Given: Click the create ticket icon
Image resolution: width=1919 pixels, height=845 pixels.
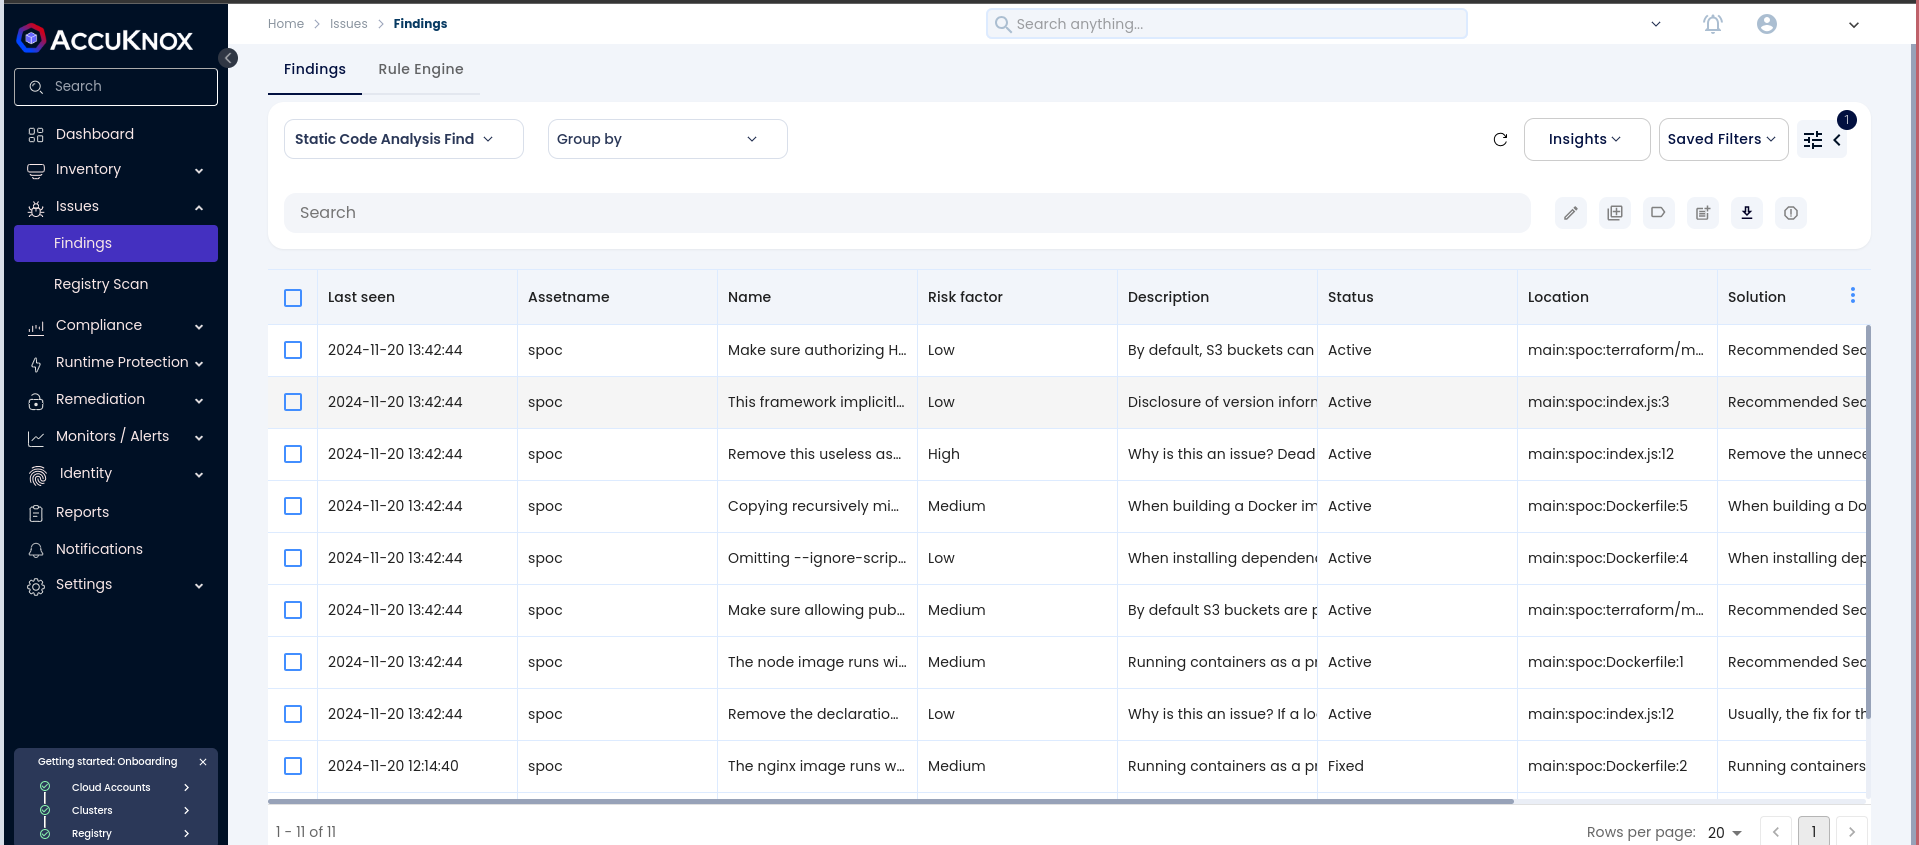Looking at the screenshot, I should point(1703,213).
